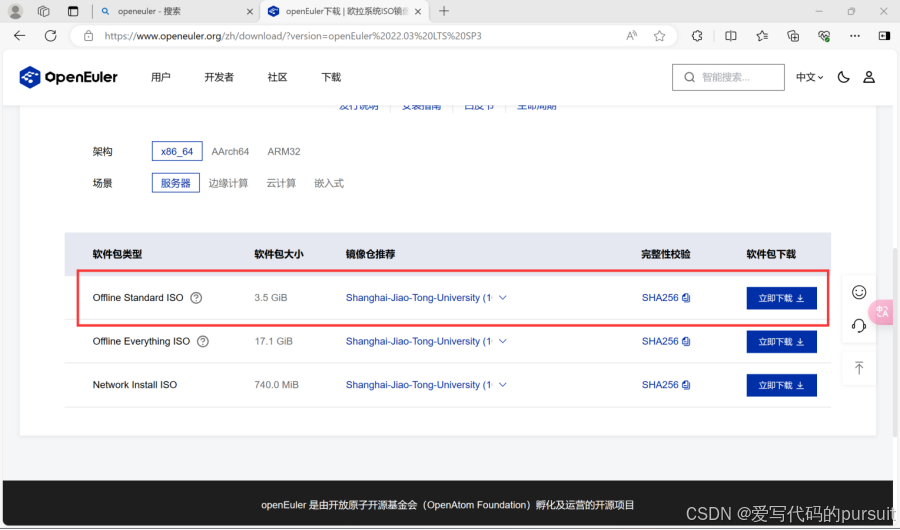
Task: Go back with the browser back arrow
Action: (20, 36)
